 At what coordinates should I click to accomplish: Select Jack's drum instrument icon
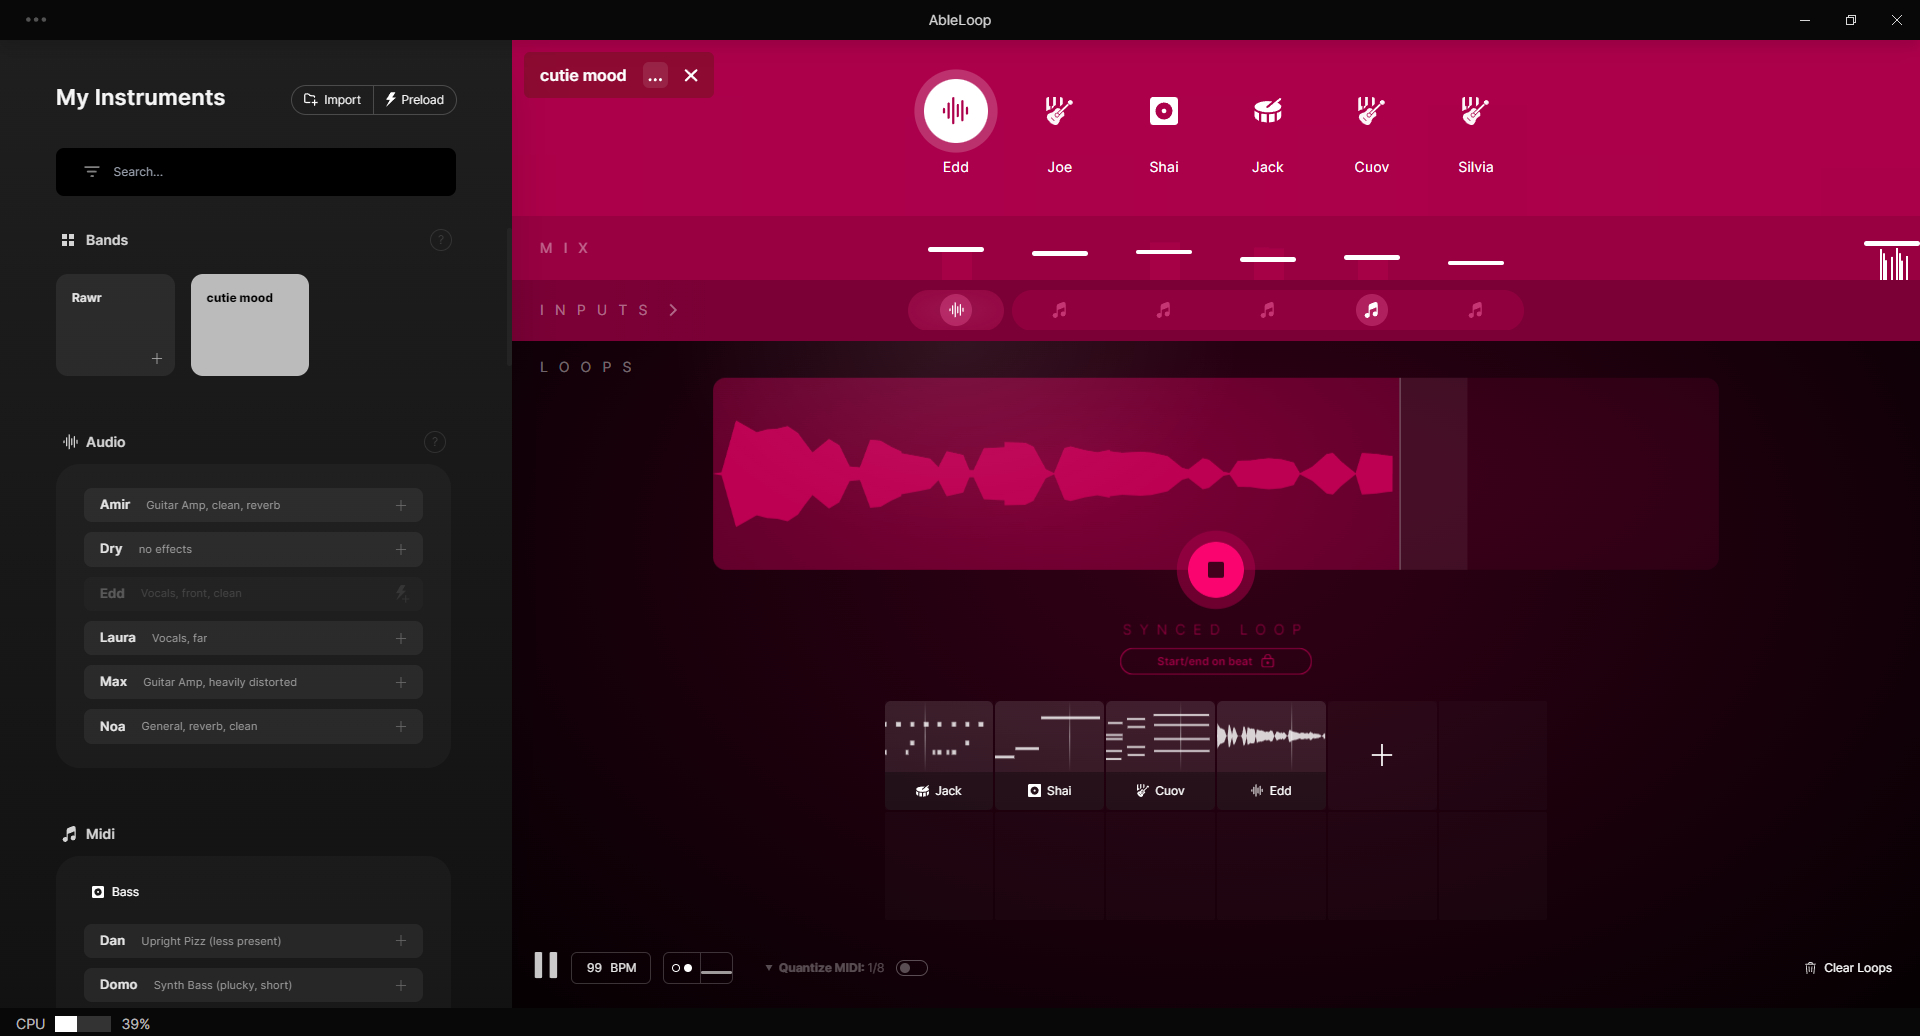pyautogui.click(x=1267, y=111)
